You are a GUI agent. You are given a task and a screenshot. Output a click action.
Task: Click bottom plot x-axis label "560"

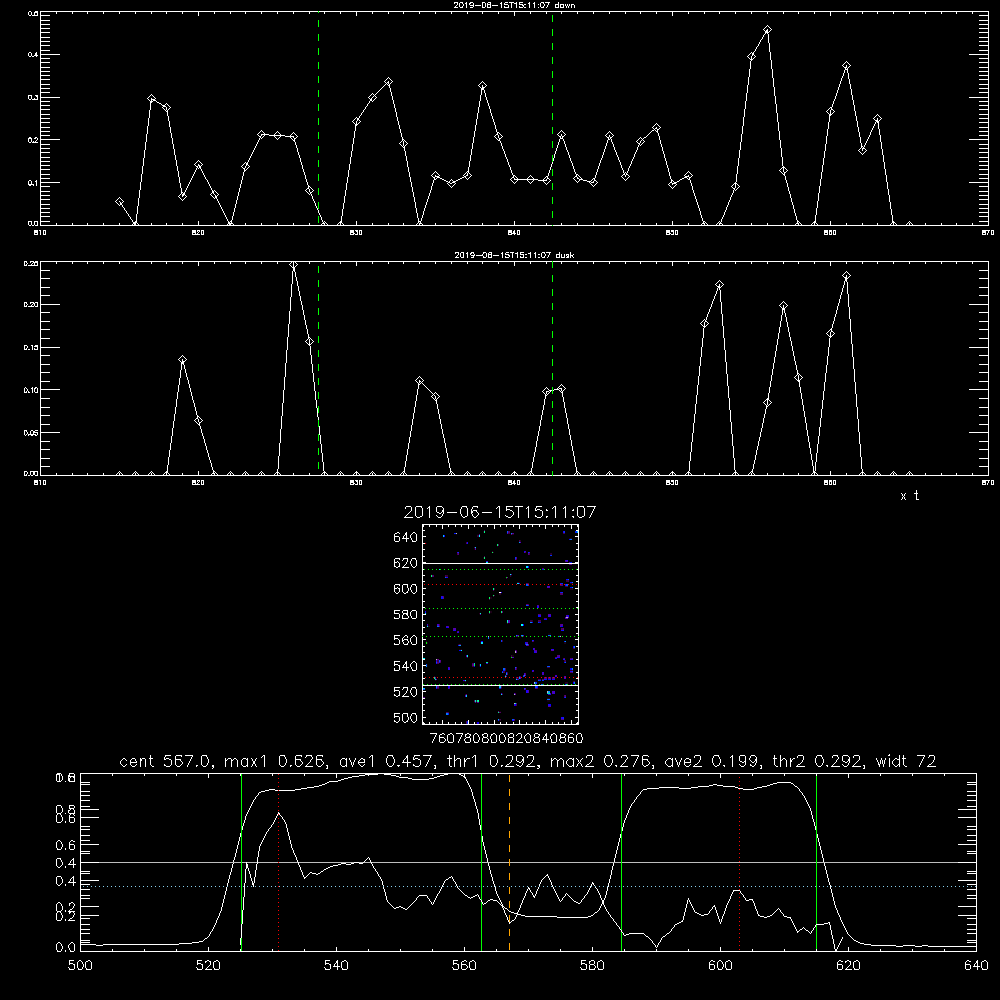point(464,966)
